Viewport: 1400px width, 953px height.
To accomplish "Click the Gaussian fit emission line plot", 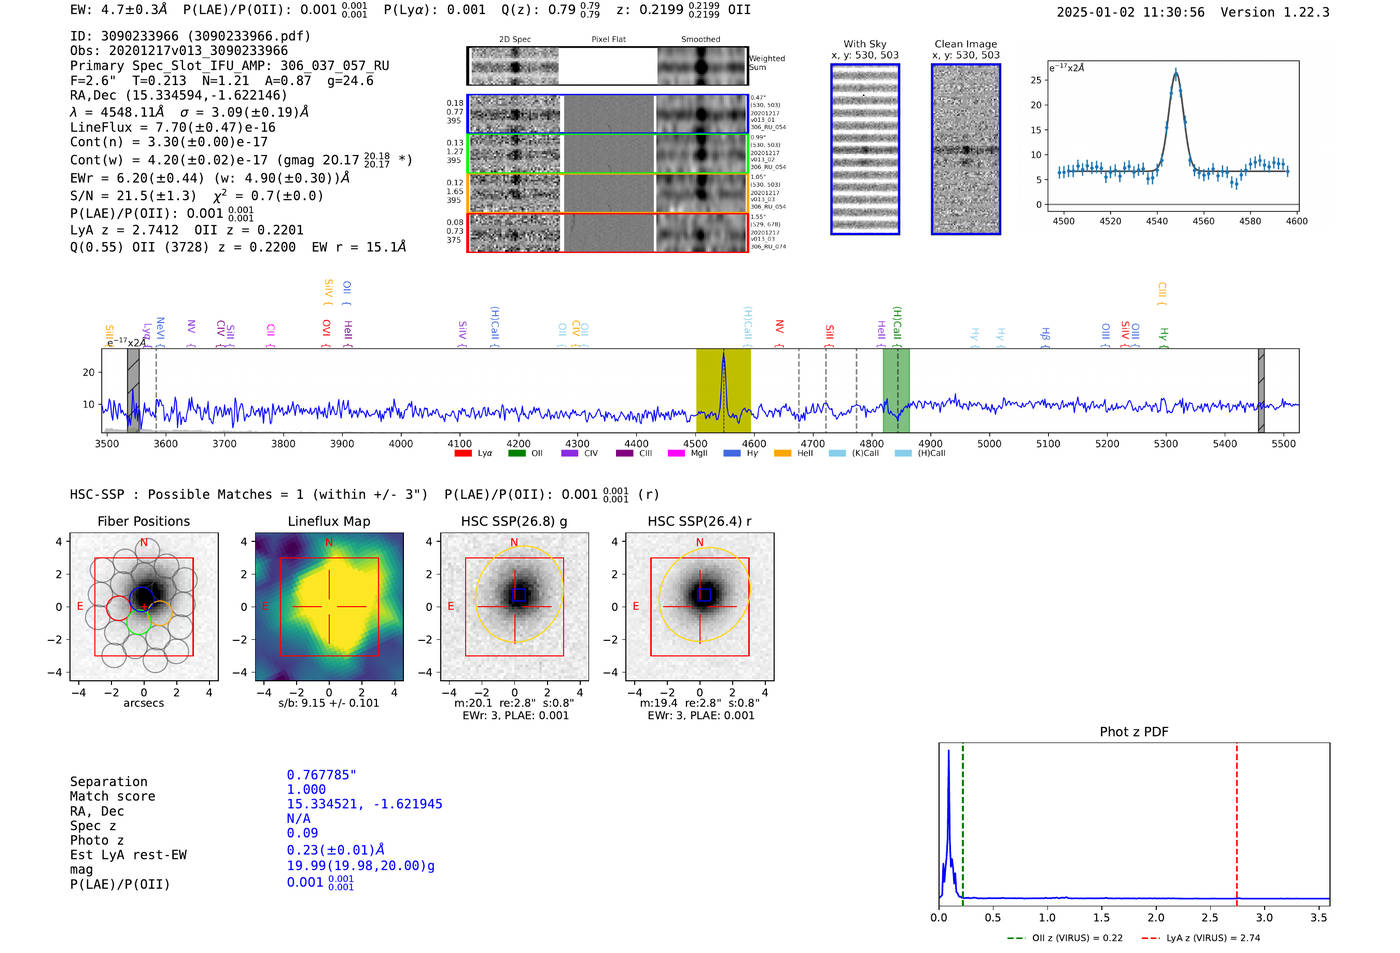I will tap(1172, 136).
